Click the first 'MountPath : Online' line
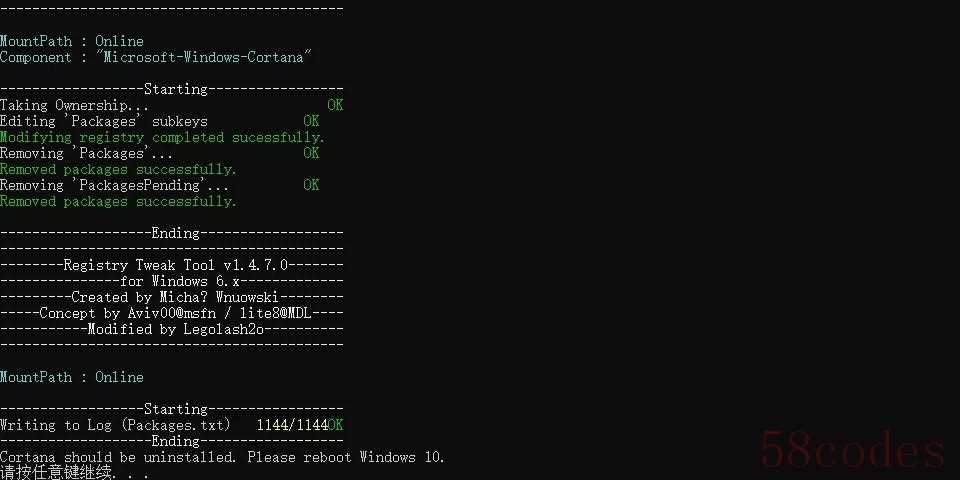 (72, 41)
